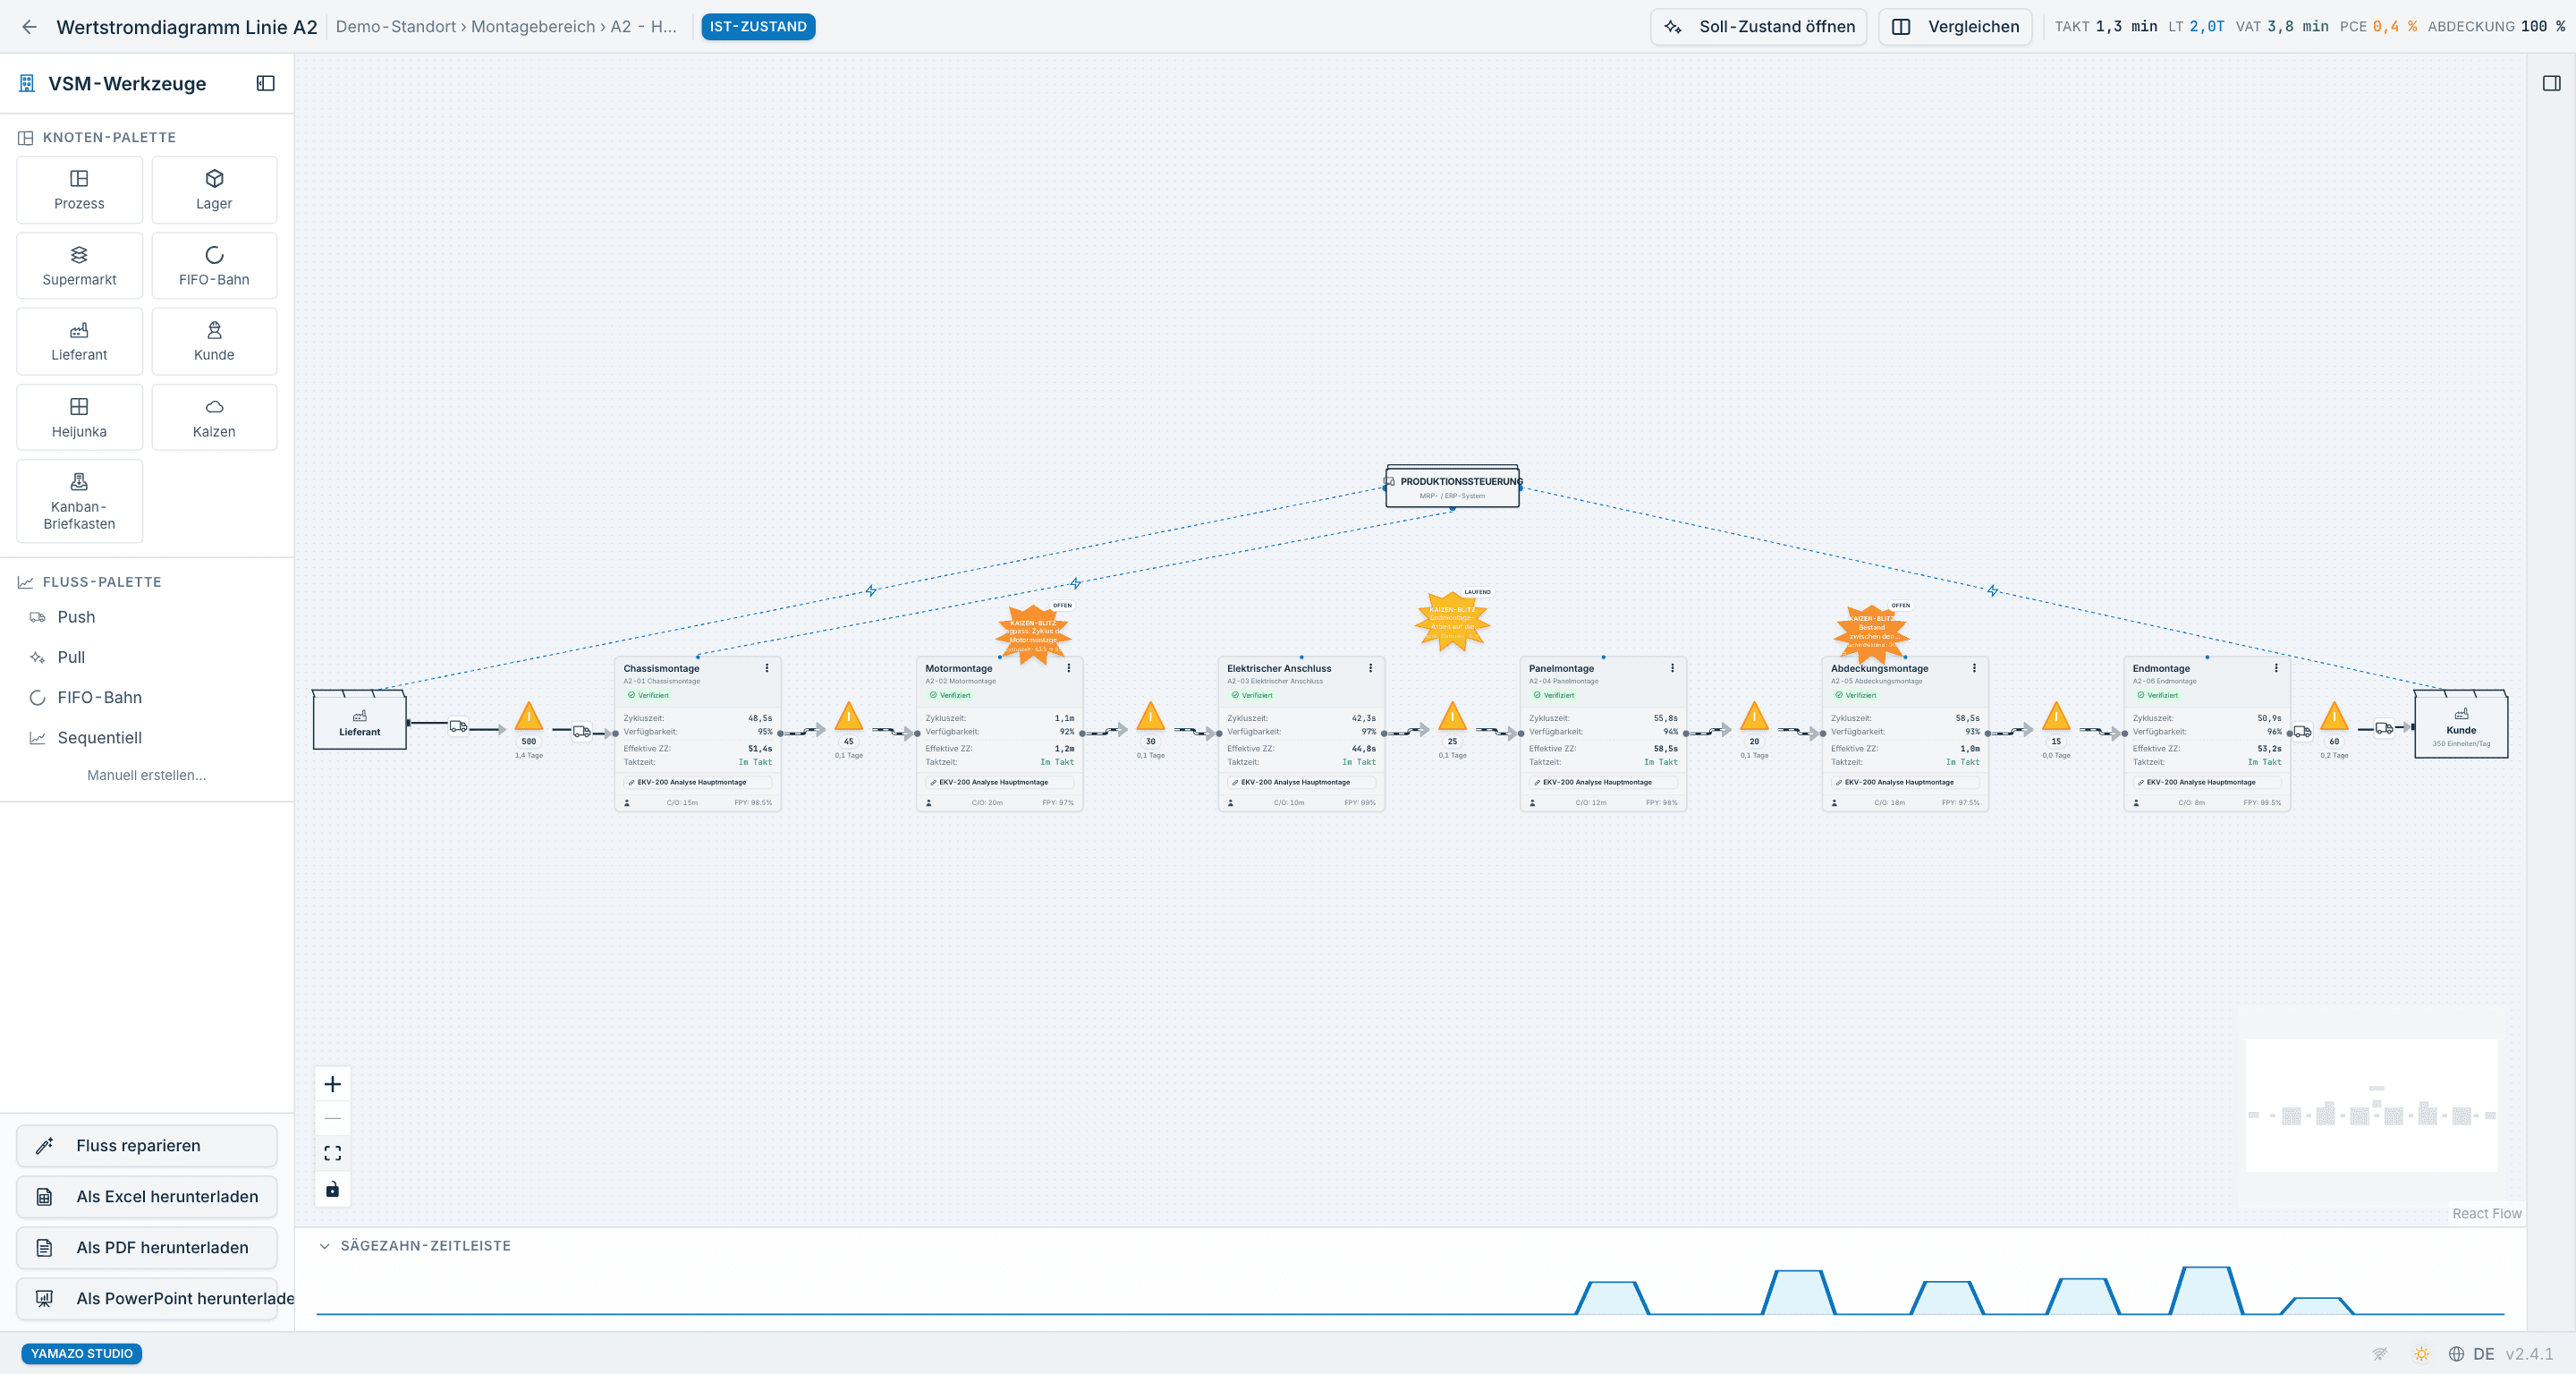Change language via DE globe icon
Viewport: 2576px width, 1374px height.
(2471, 1355)
